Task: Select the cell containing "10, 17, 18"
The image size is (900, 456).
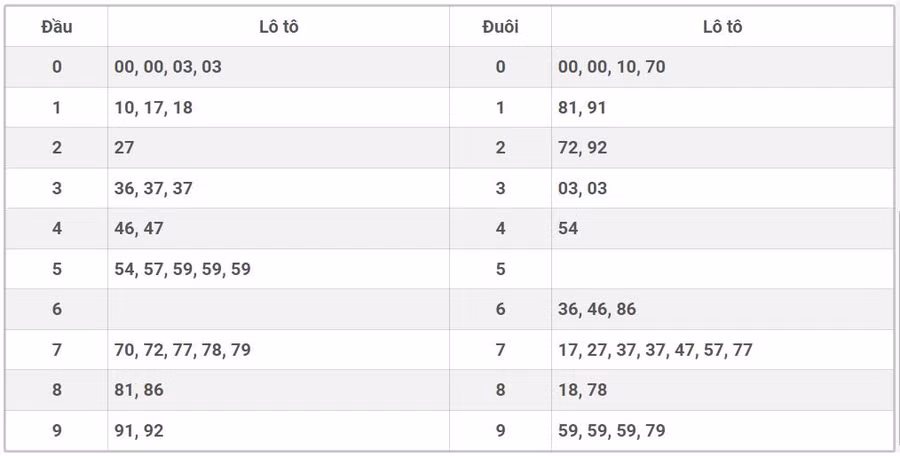Action: tap(153, 108)
